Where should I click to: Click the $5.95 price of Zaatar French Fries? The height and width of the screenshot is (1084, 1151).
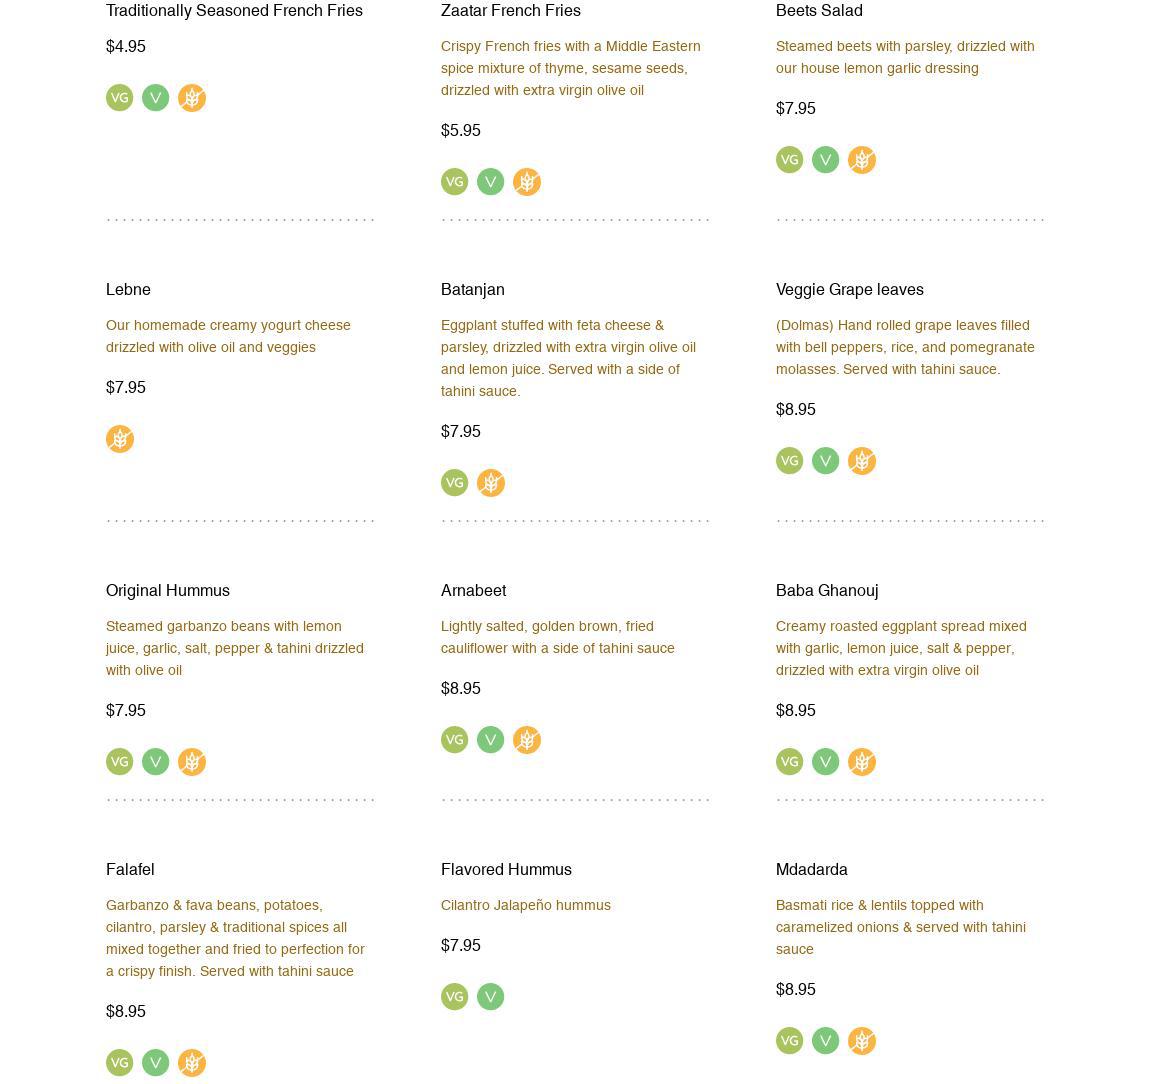pos(461,130)
